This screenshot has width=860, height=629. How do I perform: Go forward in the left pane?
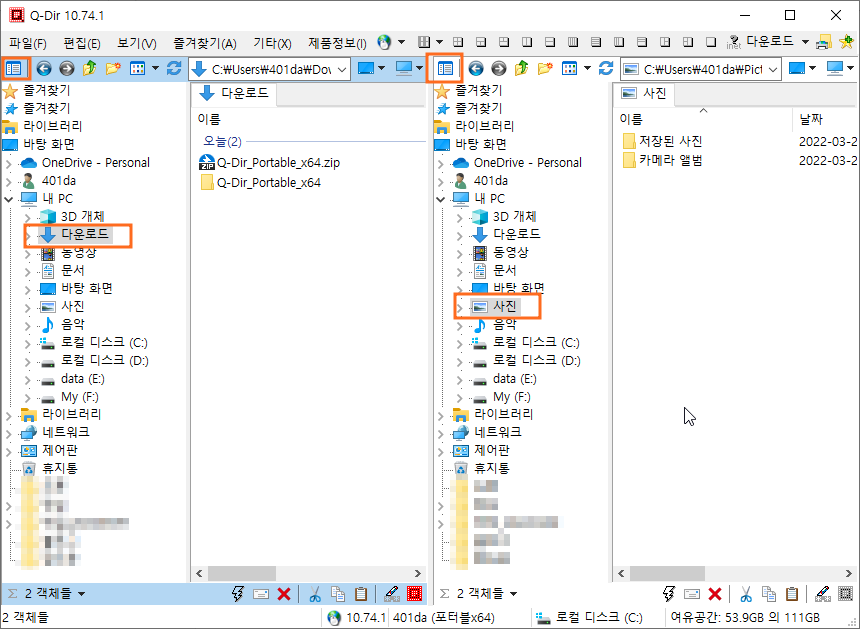(67, 69)
